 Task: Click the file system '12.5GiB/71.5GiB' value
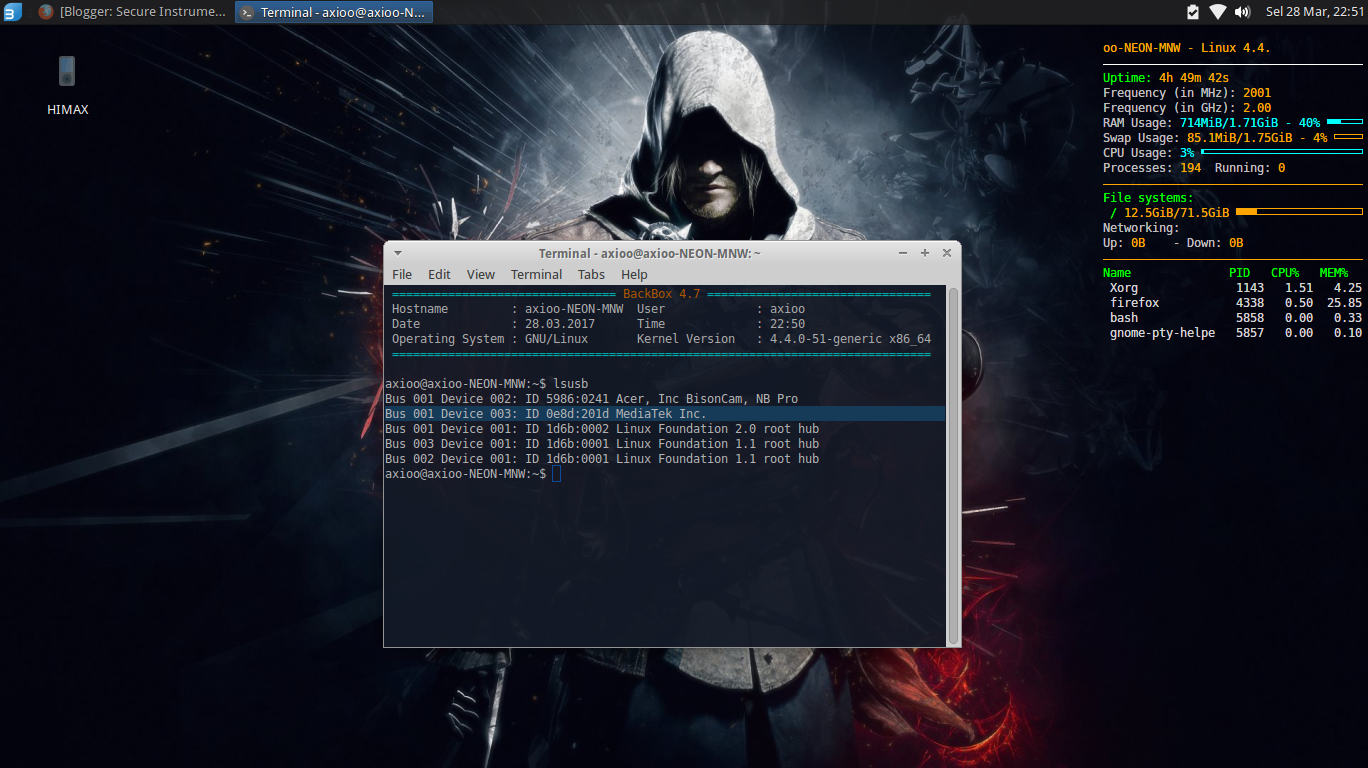pyautogui.click(x=1177, y=213)
